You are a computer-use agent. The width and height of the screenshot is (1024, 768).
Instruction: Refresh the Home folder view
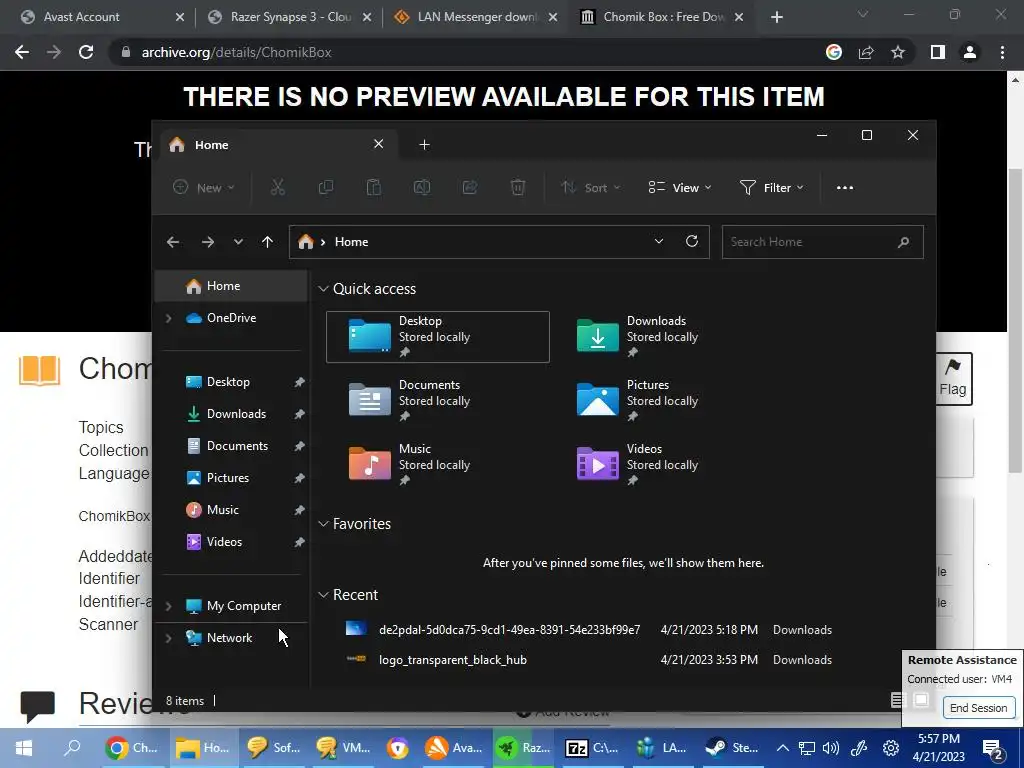692,242
